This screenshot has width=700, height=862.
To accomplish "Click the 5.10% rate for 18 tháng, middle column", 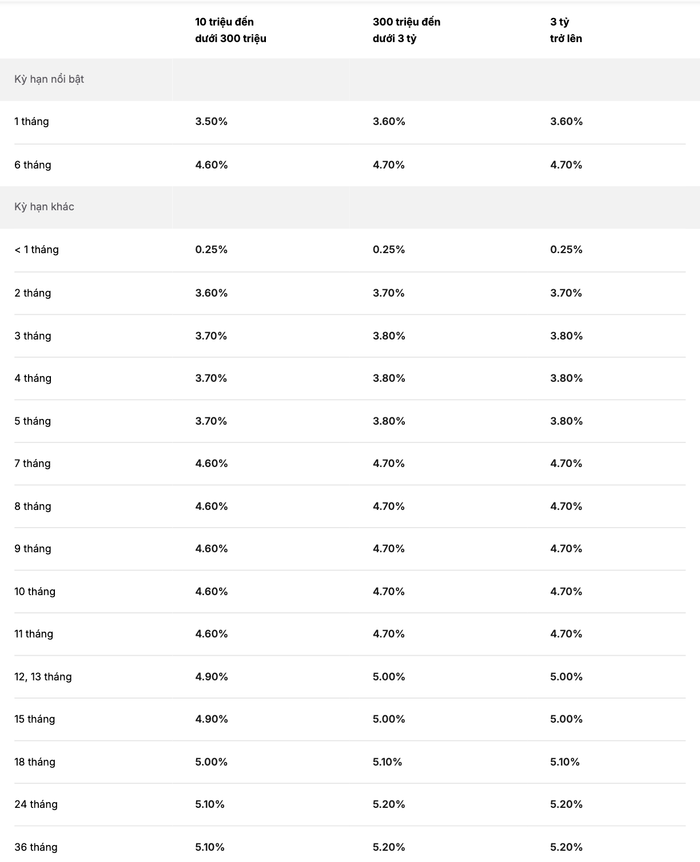I will (387, 762).
